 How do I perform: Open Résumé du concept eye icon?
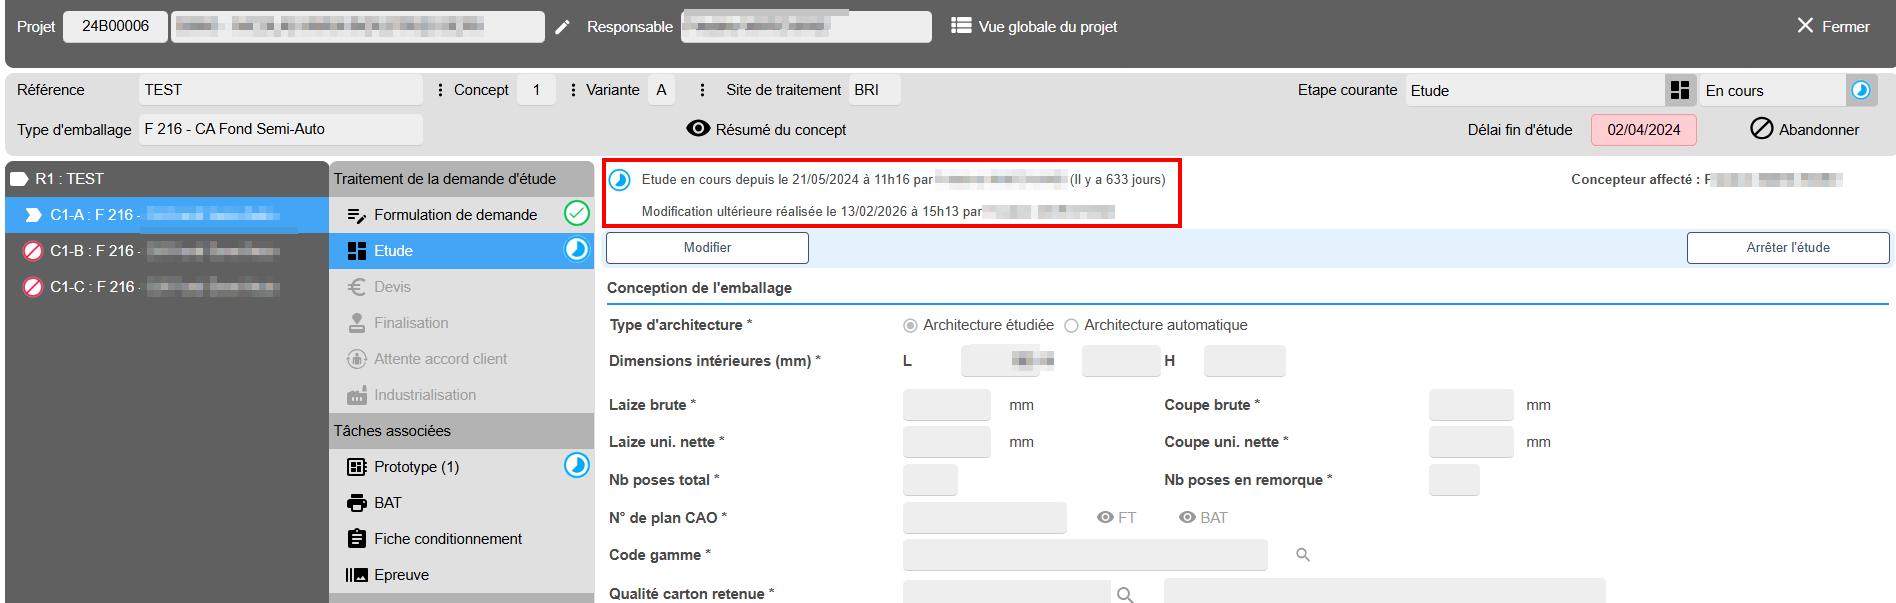pos(698,129)
